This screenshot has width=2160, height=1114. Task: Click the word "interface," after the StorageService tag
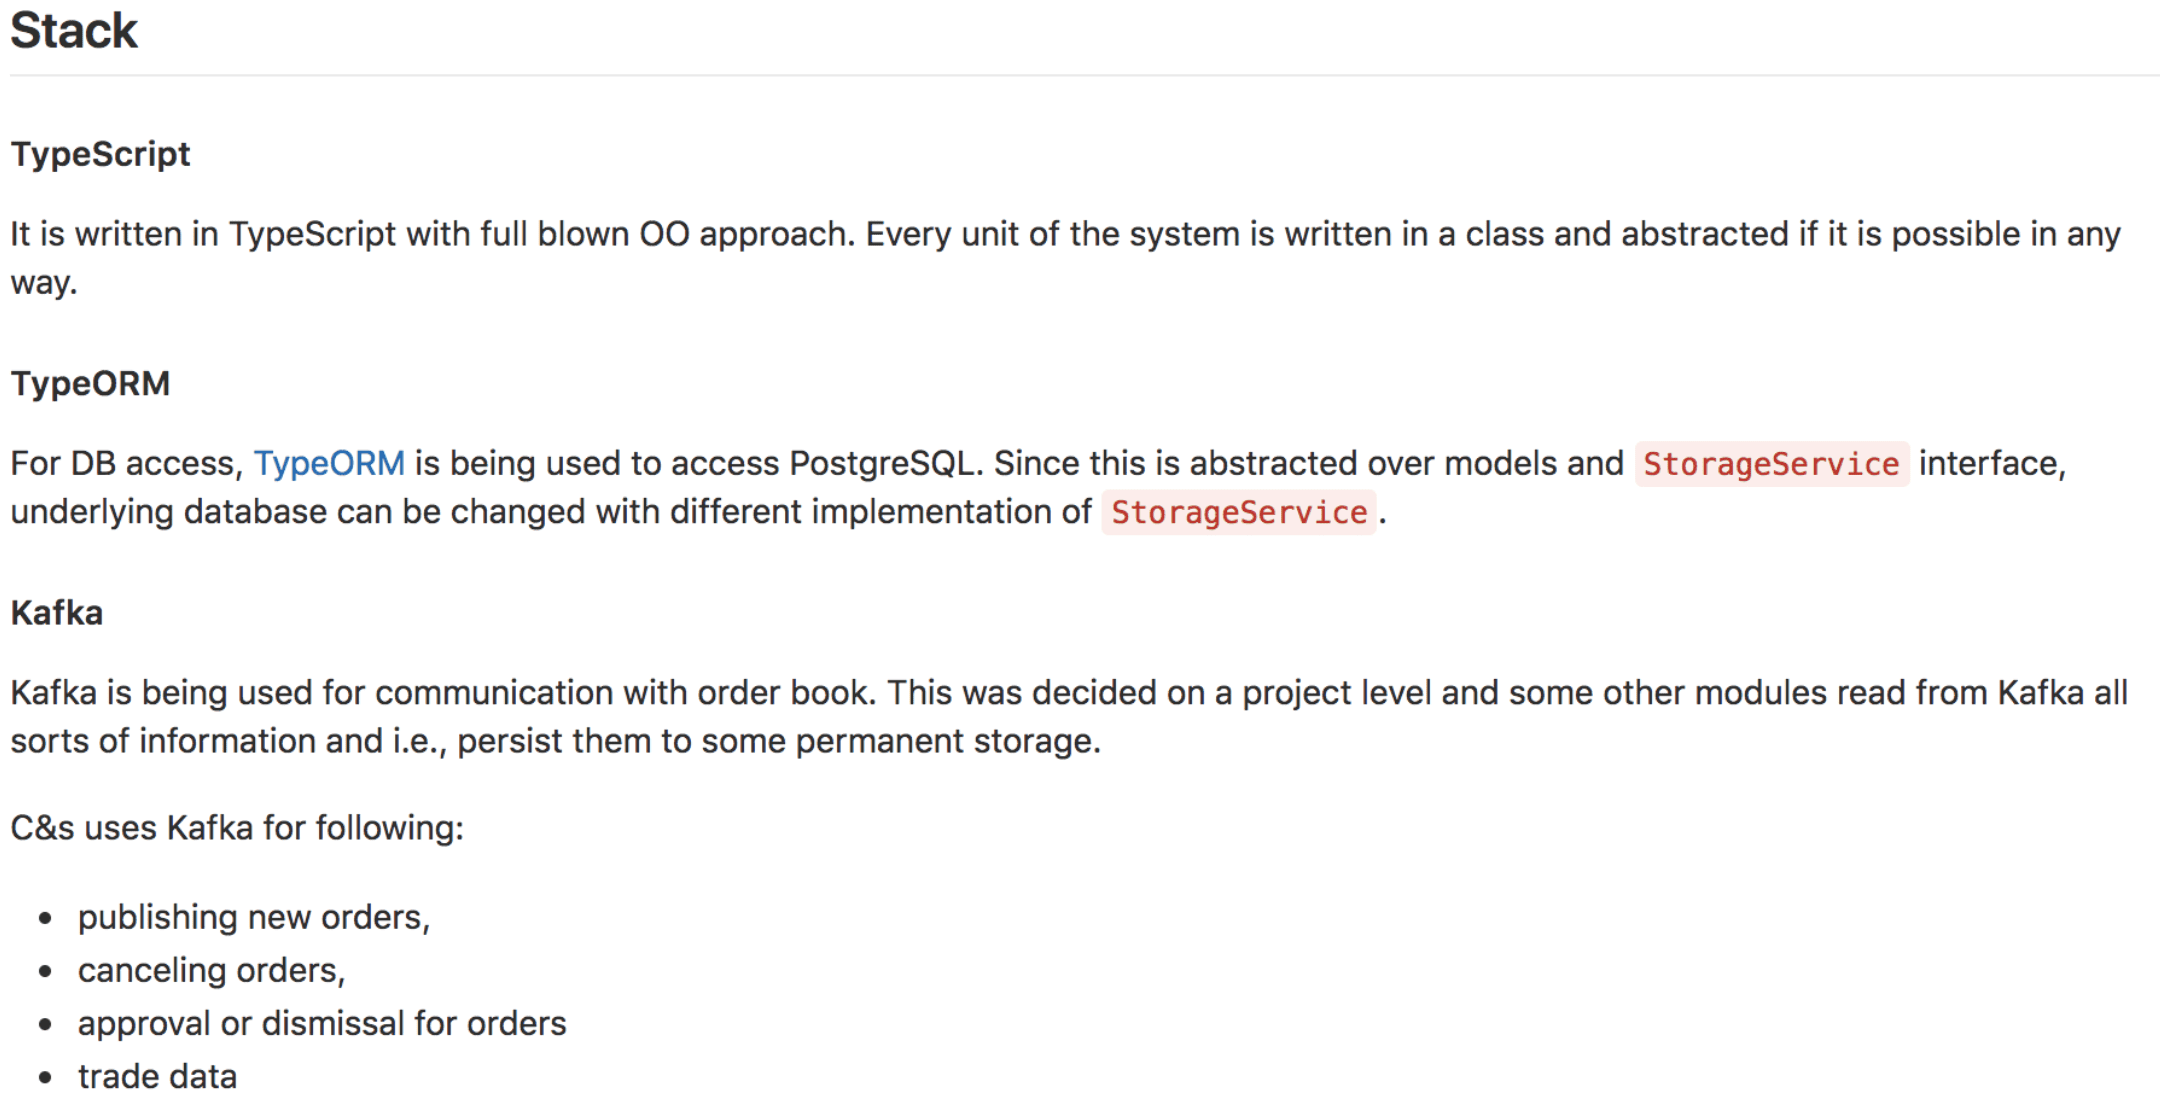pyautogui.click(x=1992, y=463)
